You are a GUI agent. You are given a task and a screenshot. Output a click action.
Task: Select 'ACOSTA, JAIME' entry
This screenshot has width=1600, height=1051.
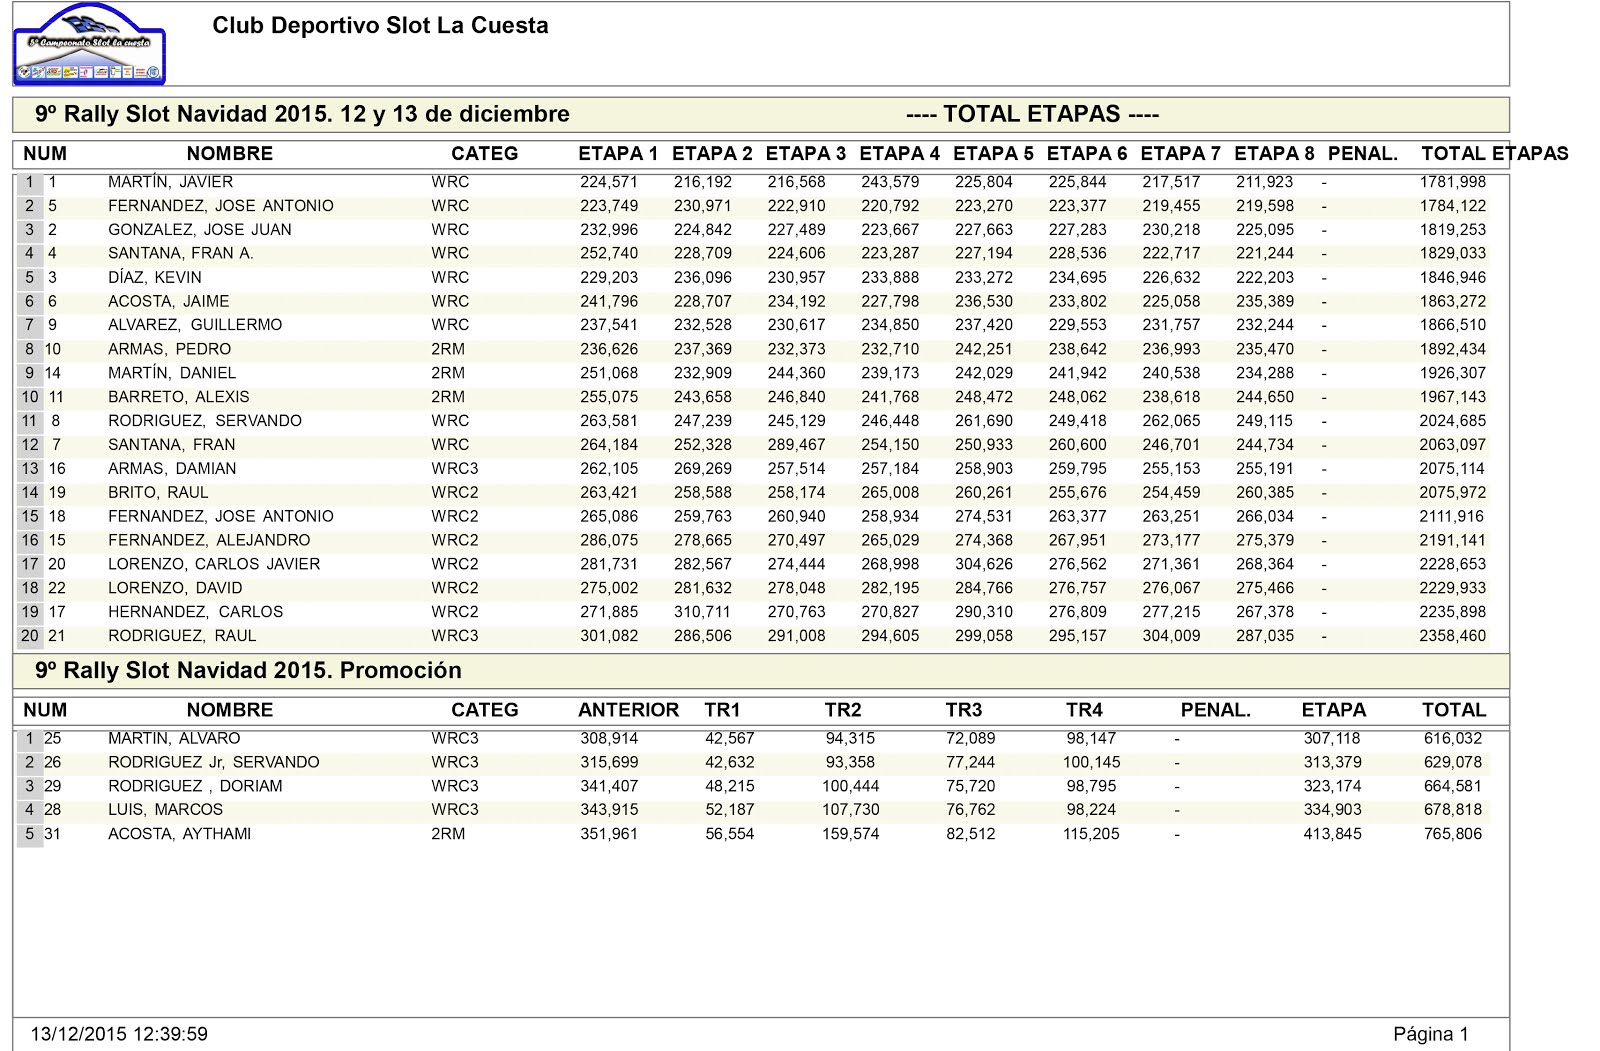[169, 302]
